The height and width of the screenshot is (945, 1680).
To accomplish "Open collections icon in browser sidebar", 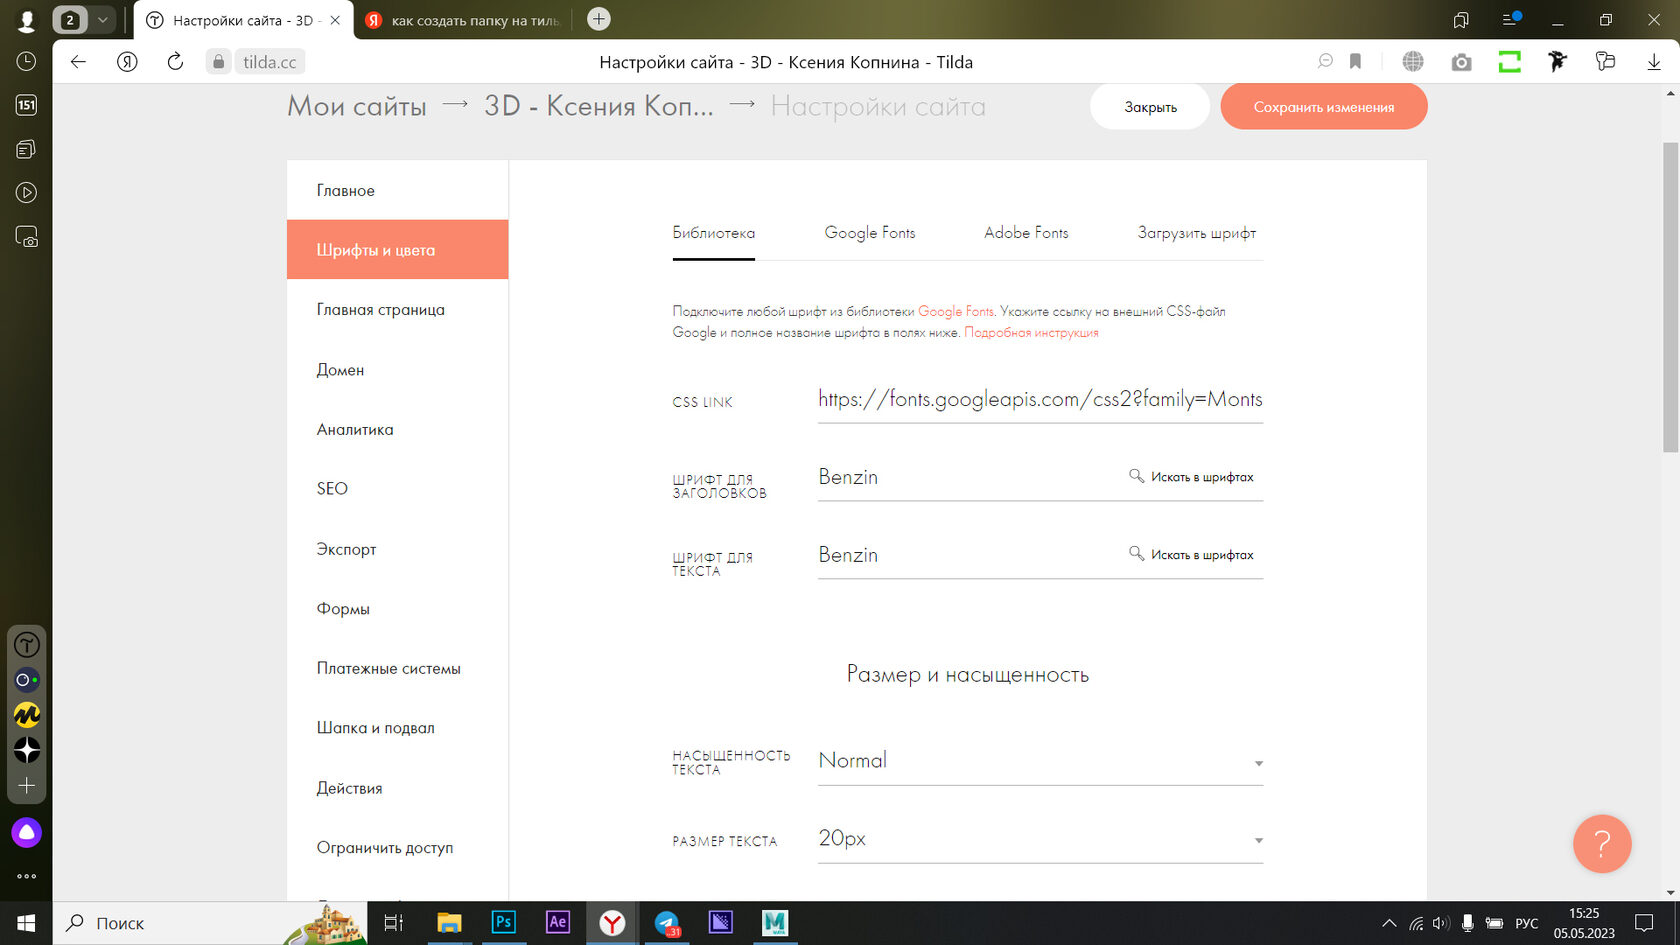I will click(x=26, y=149).
